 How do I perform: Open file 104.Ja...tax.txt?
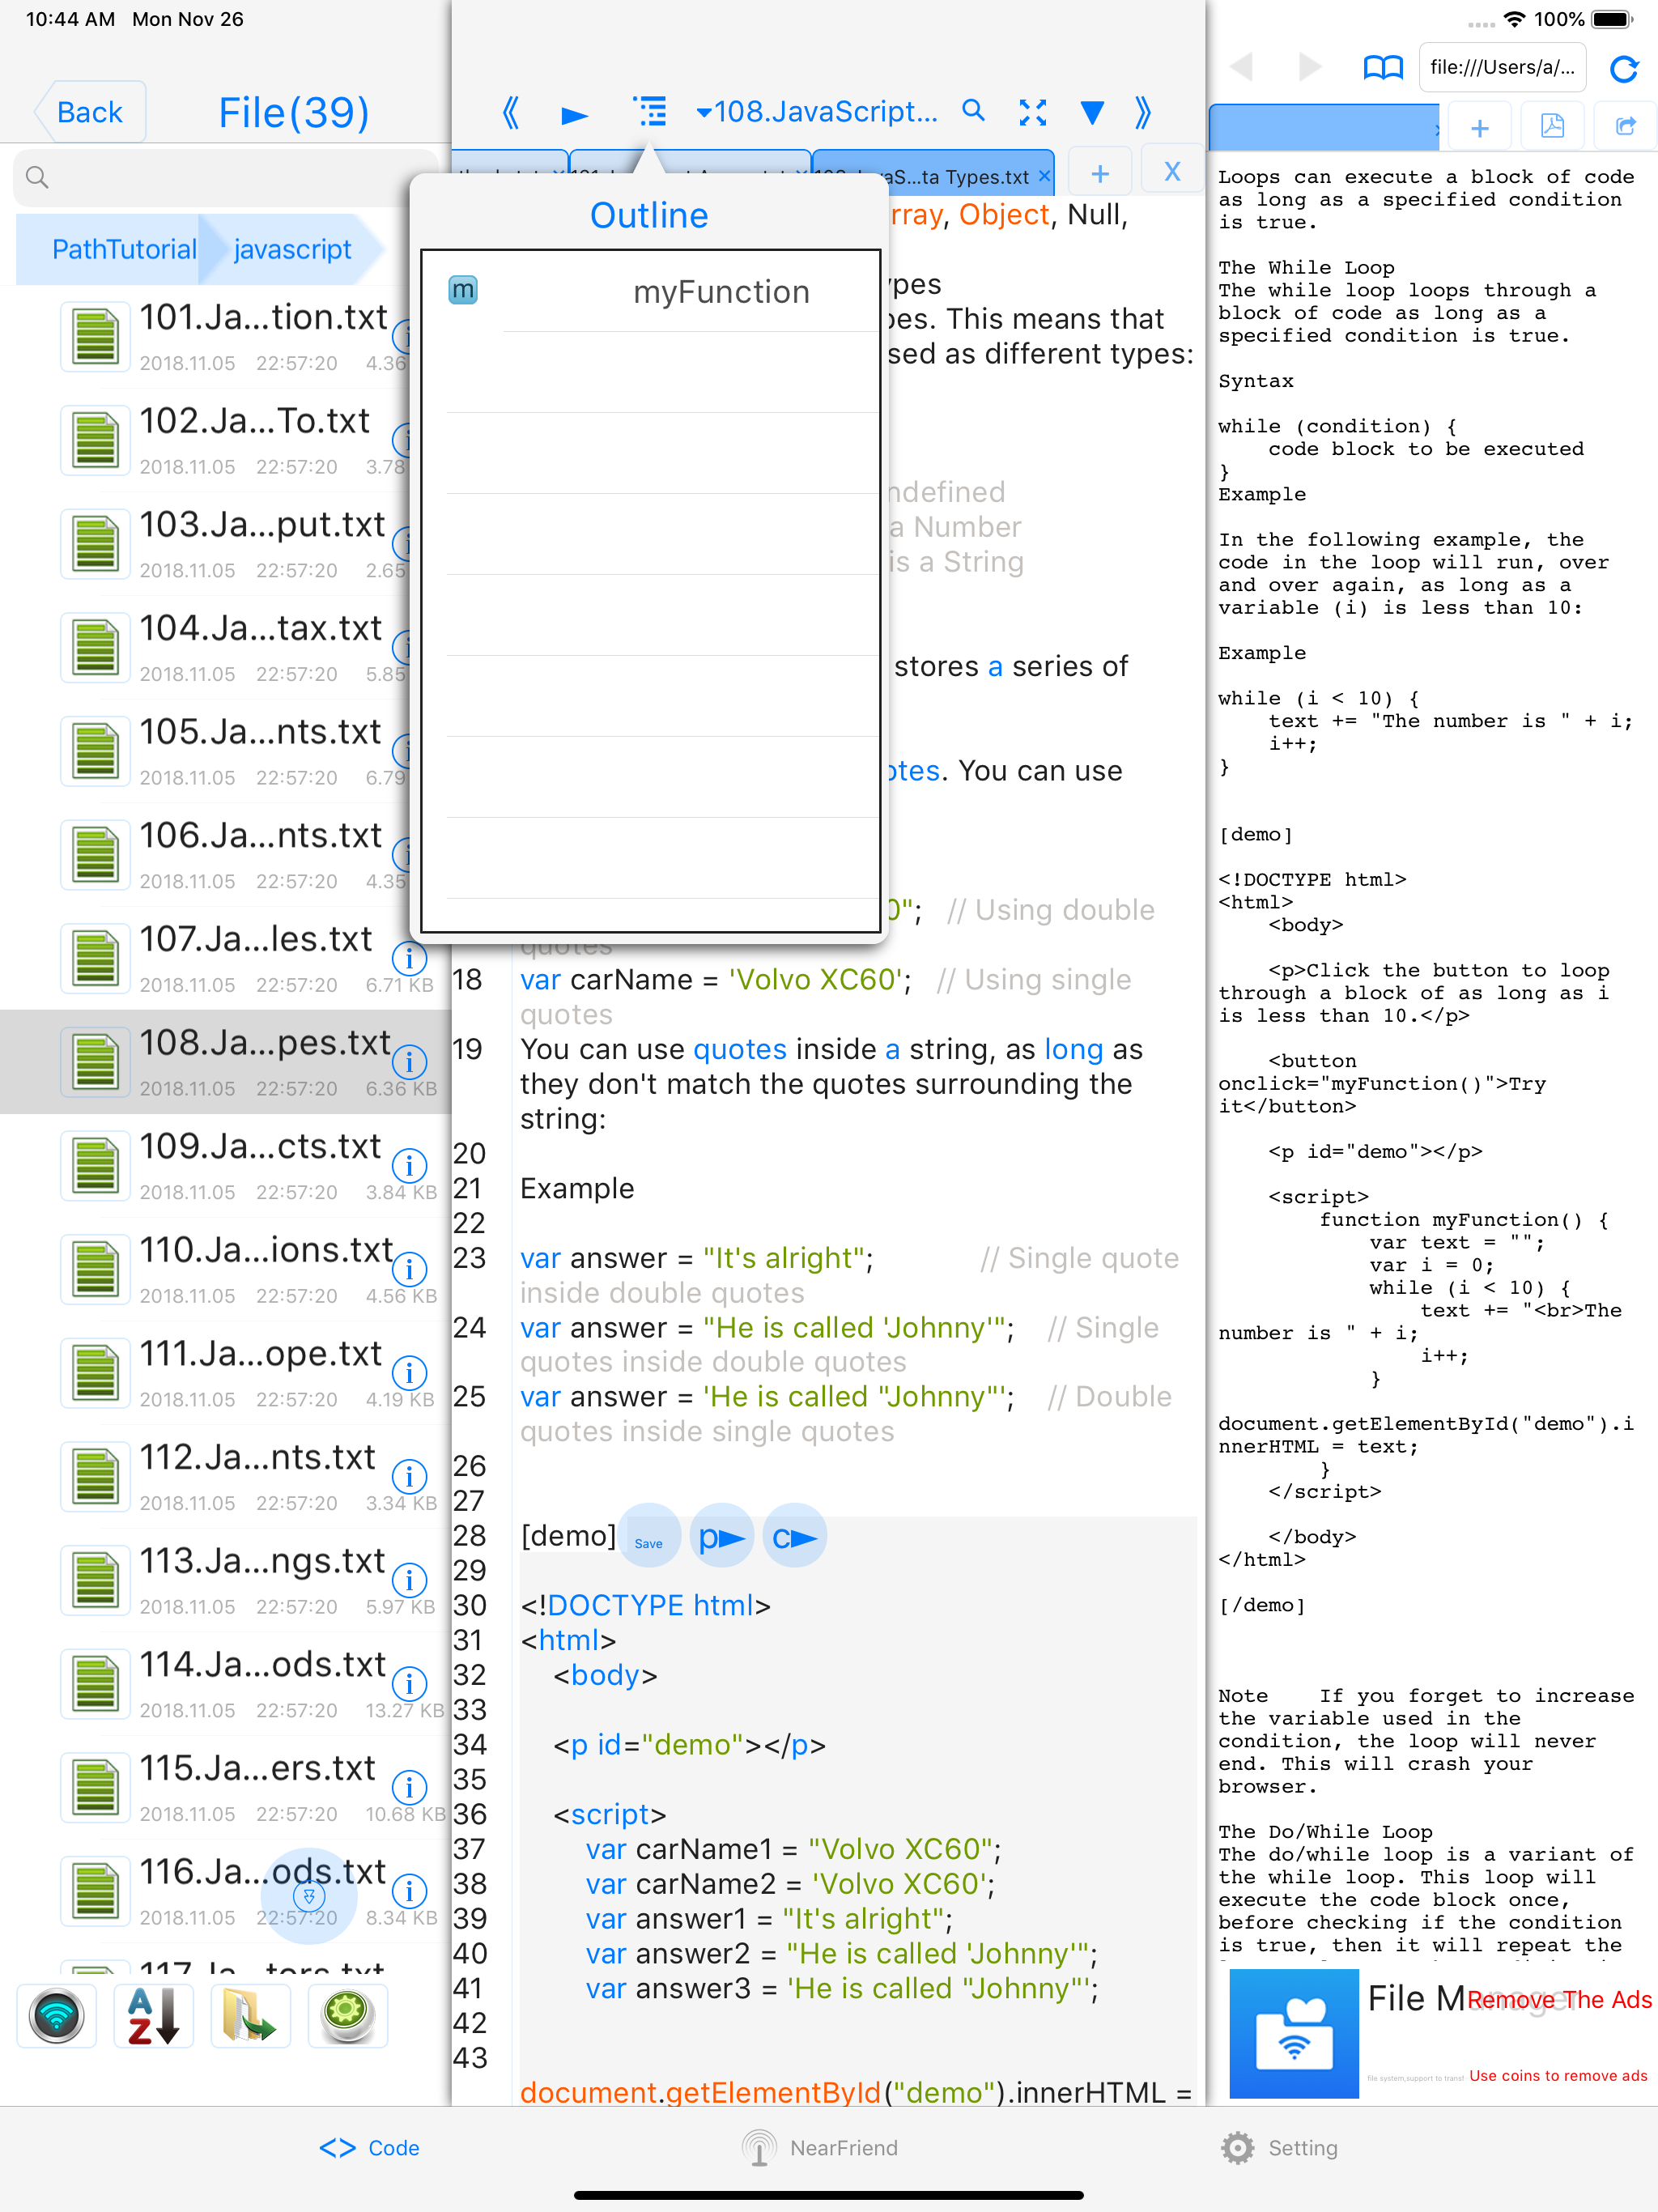[x=226, y=648]
